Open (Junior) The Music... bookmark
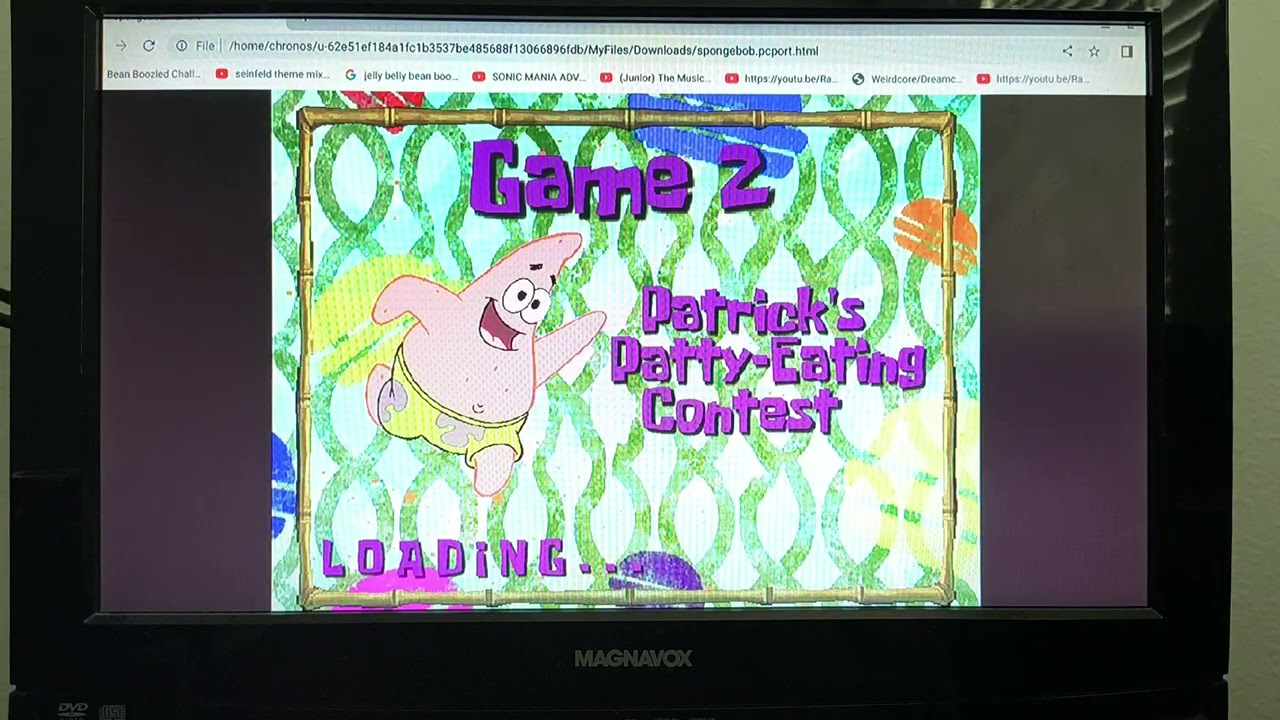 tap(656, 78)
